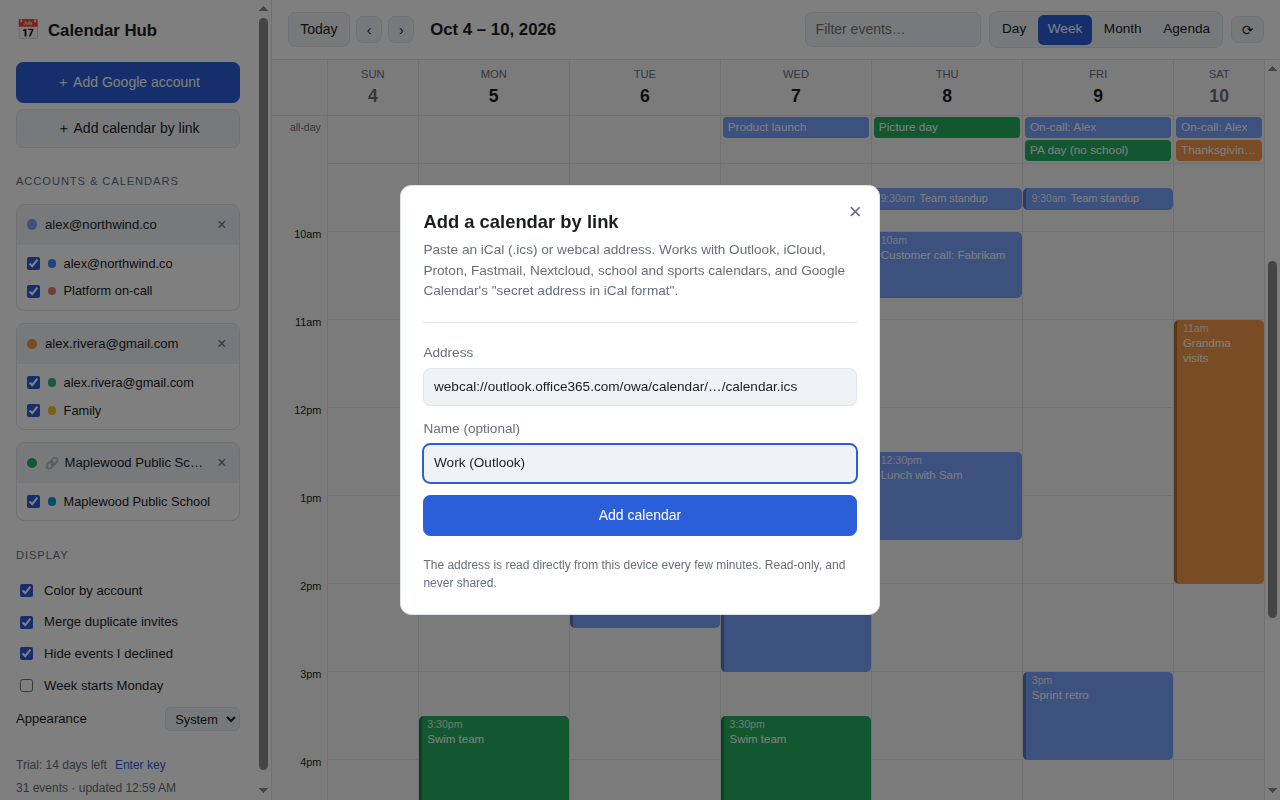Go to the previous week arrow

[369, 30]
